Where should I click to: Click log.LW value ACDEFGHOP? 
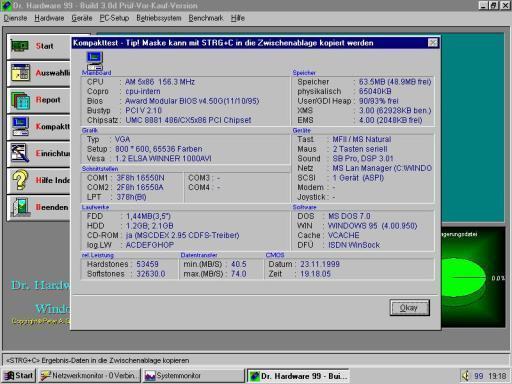click(x=150, y=245)
